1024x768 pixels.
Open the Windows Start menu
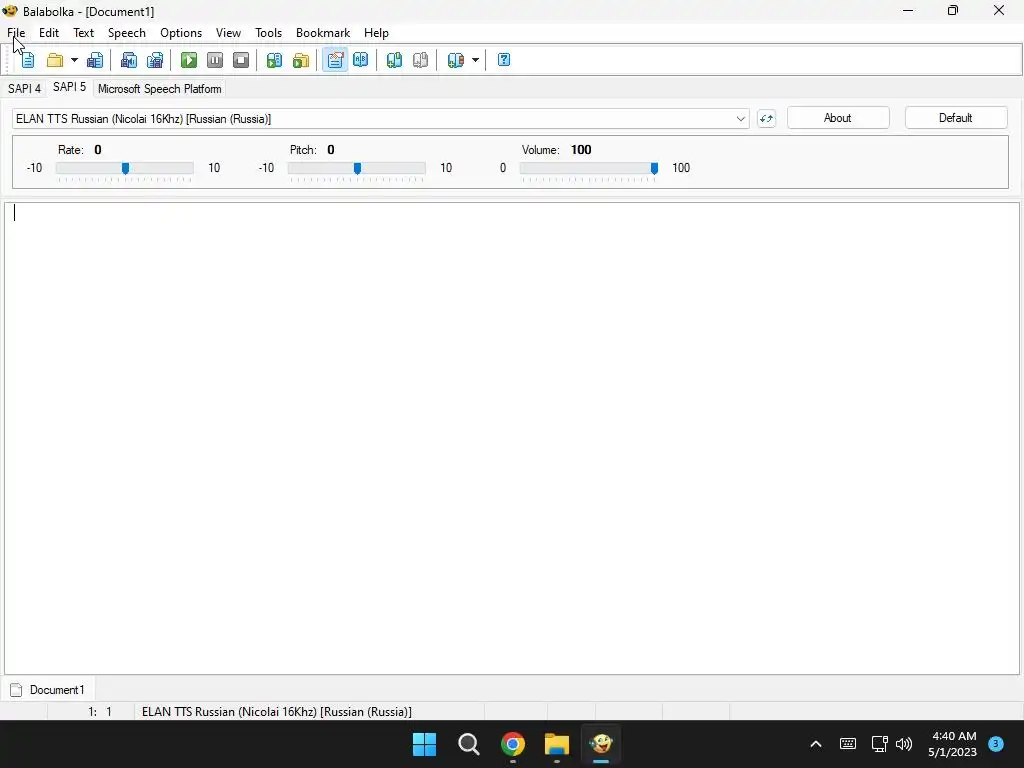point(424,744)
